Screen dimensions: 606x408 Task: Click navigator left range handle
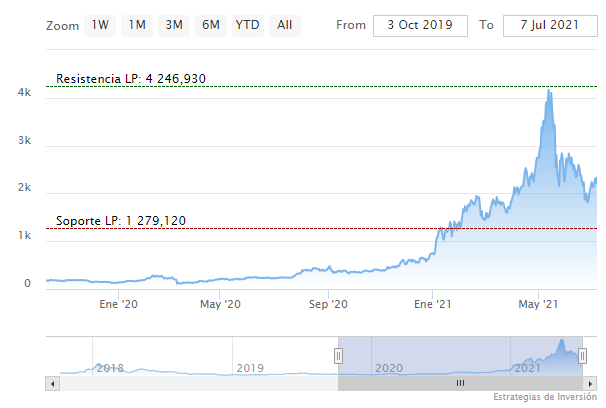(x=338, y=356)
